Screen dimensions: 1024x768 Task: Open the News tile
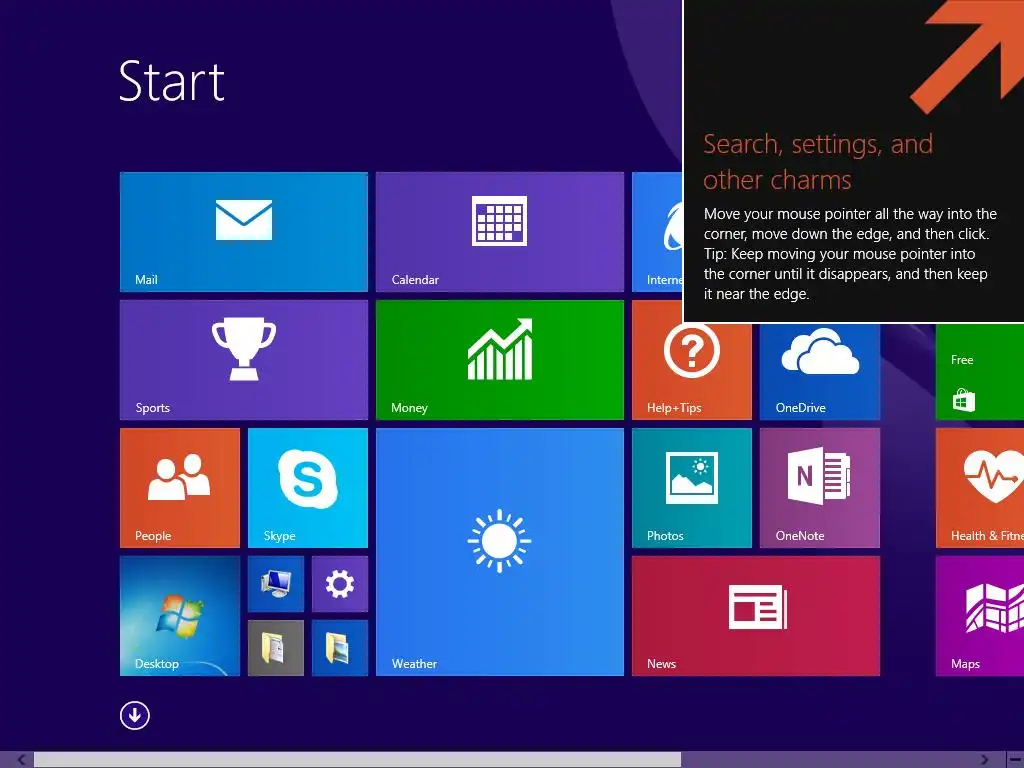coord(756,616)
